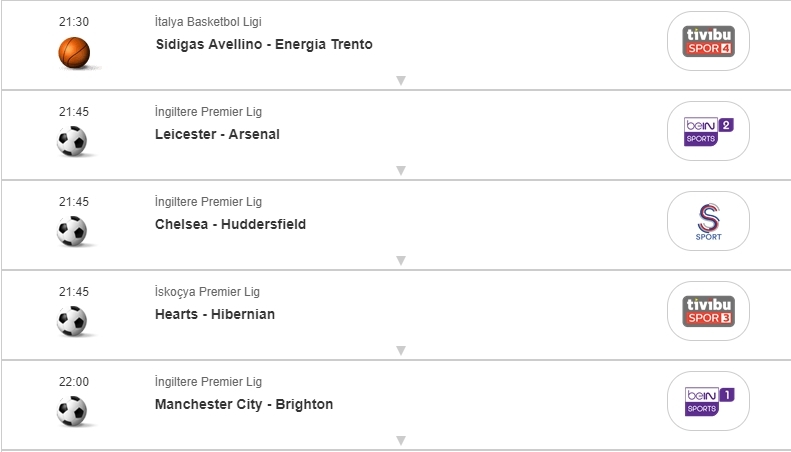Click the soccer ball beside Hearts - Hibernian
Image resolution: width=791 pixels, height=452 pixels.
(x=73, y=321)
